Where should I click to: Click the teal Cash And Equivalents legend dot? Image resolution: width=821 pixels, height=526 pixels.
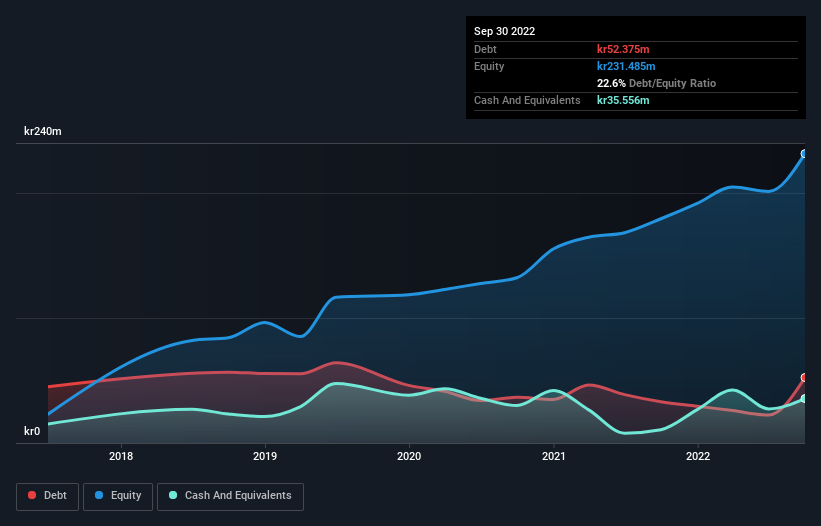(x=173, y=495)
